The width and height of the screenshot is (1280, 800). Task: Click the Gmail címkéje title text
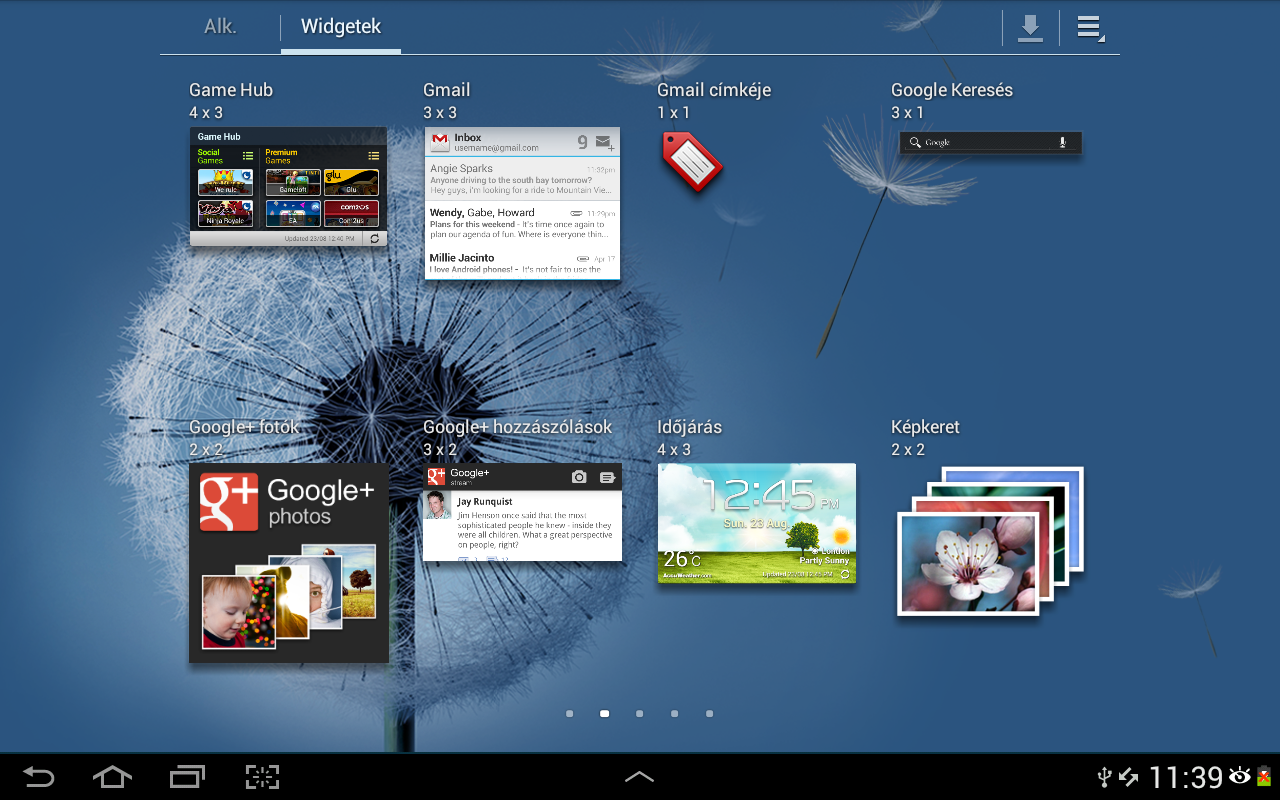(714, 90)
